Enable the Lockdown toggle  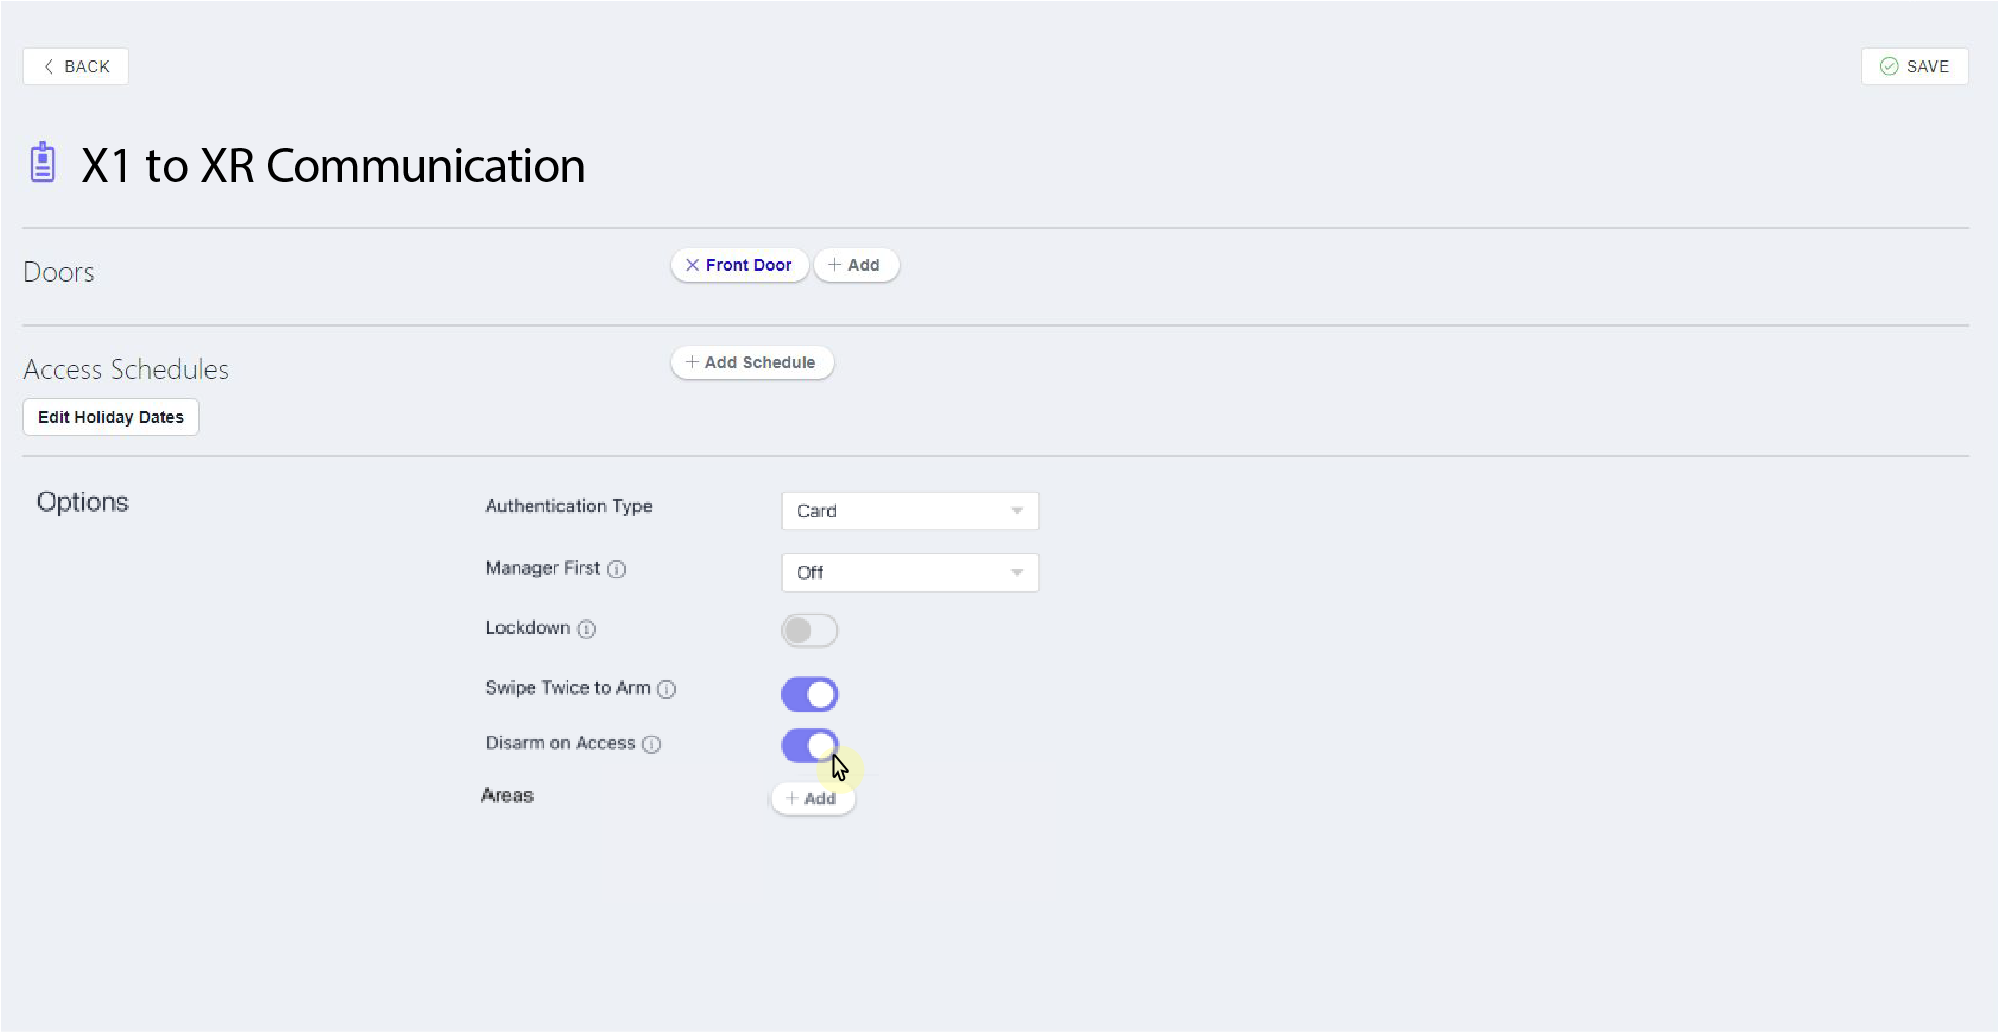[x=809, y=630]
